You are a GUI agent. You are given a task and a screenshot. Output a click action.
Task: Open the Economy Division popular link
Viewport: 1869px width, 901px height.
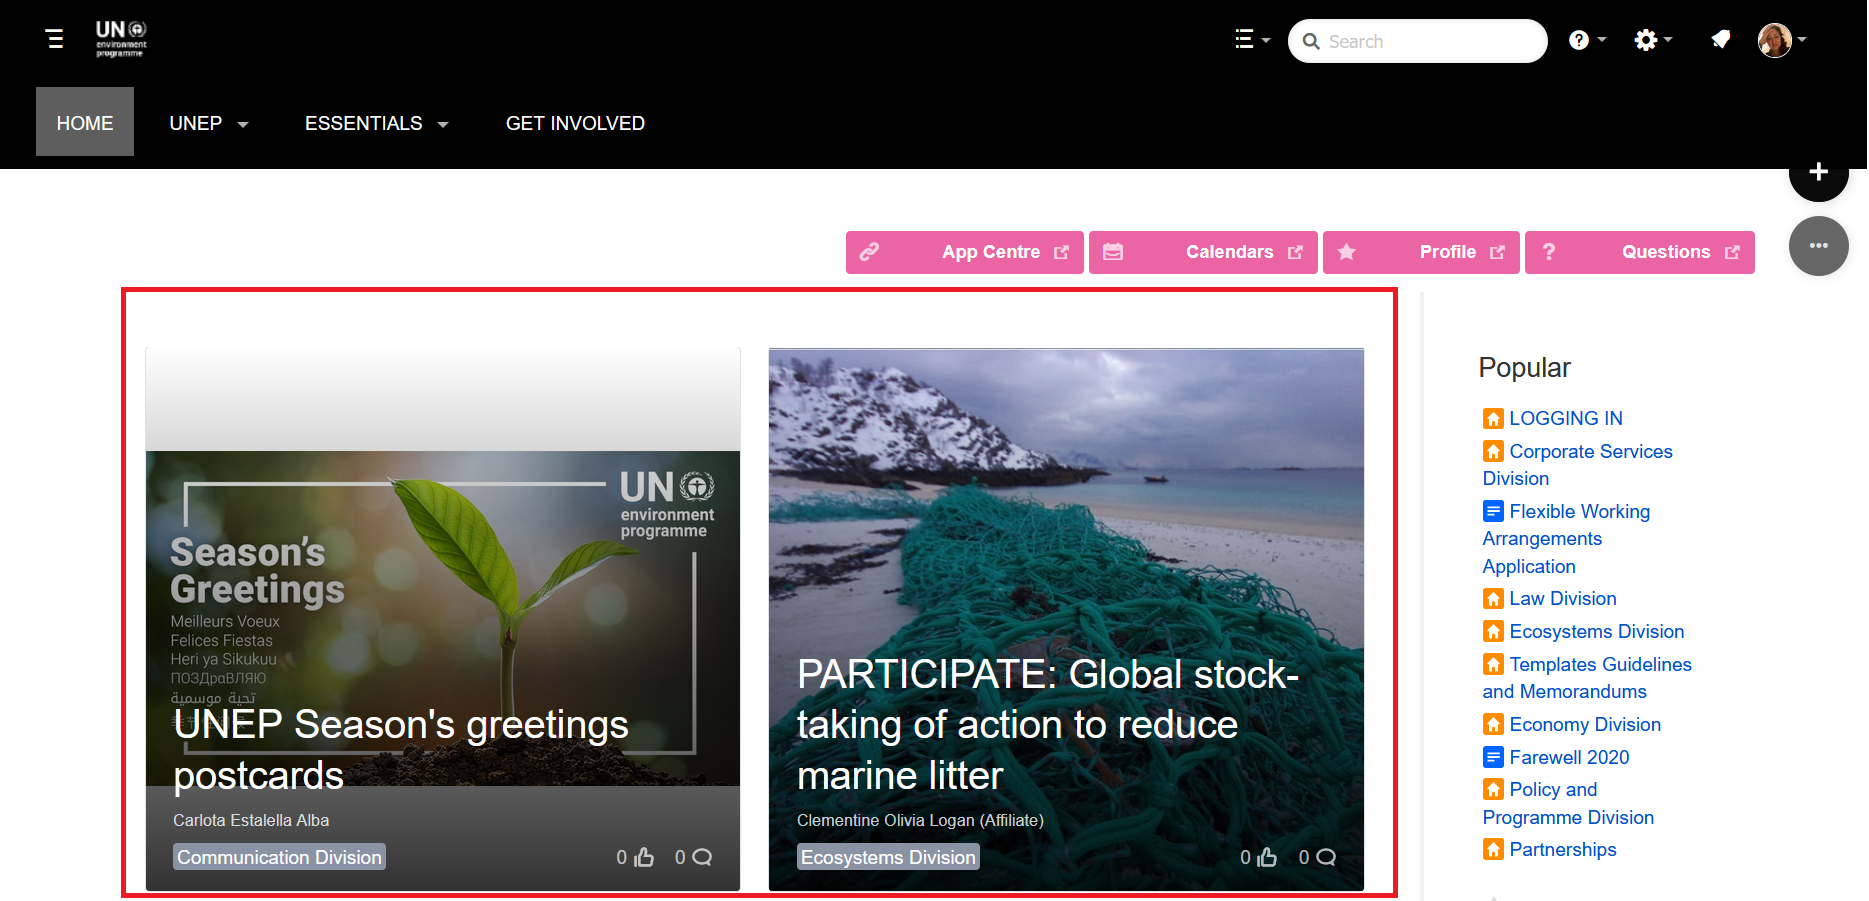pyautogui.click(x=1585, y=724)
